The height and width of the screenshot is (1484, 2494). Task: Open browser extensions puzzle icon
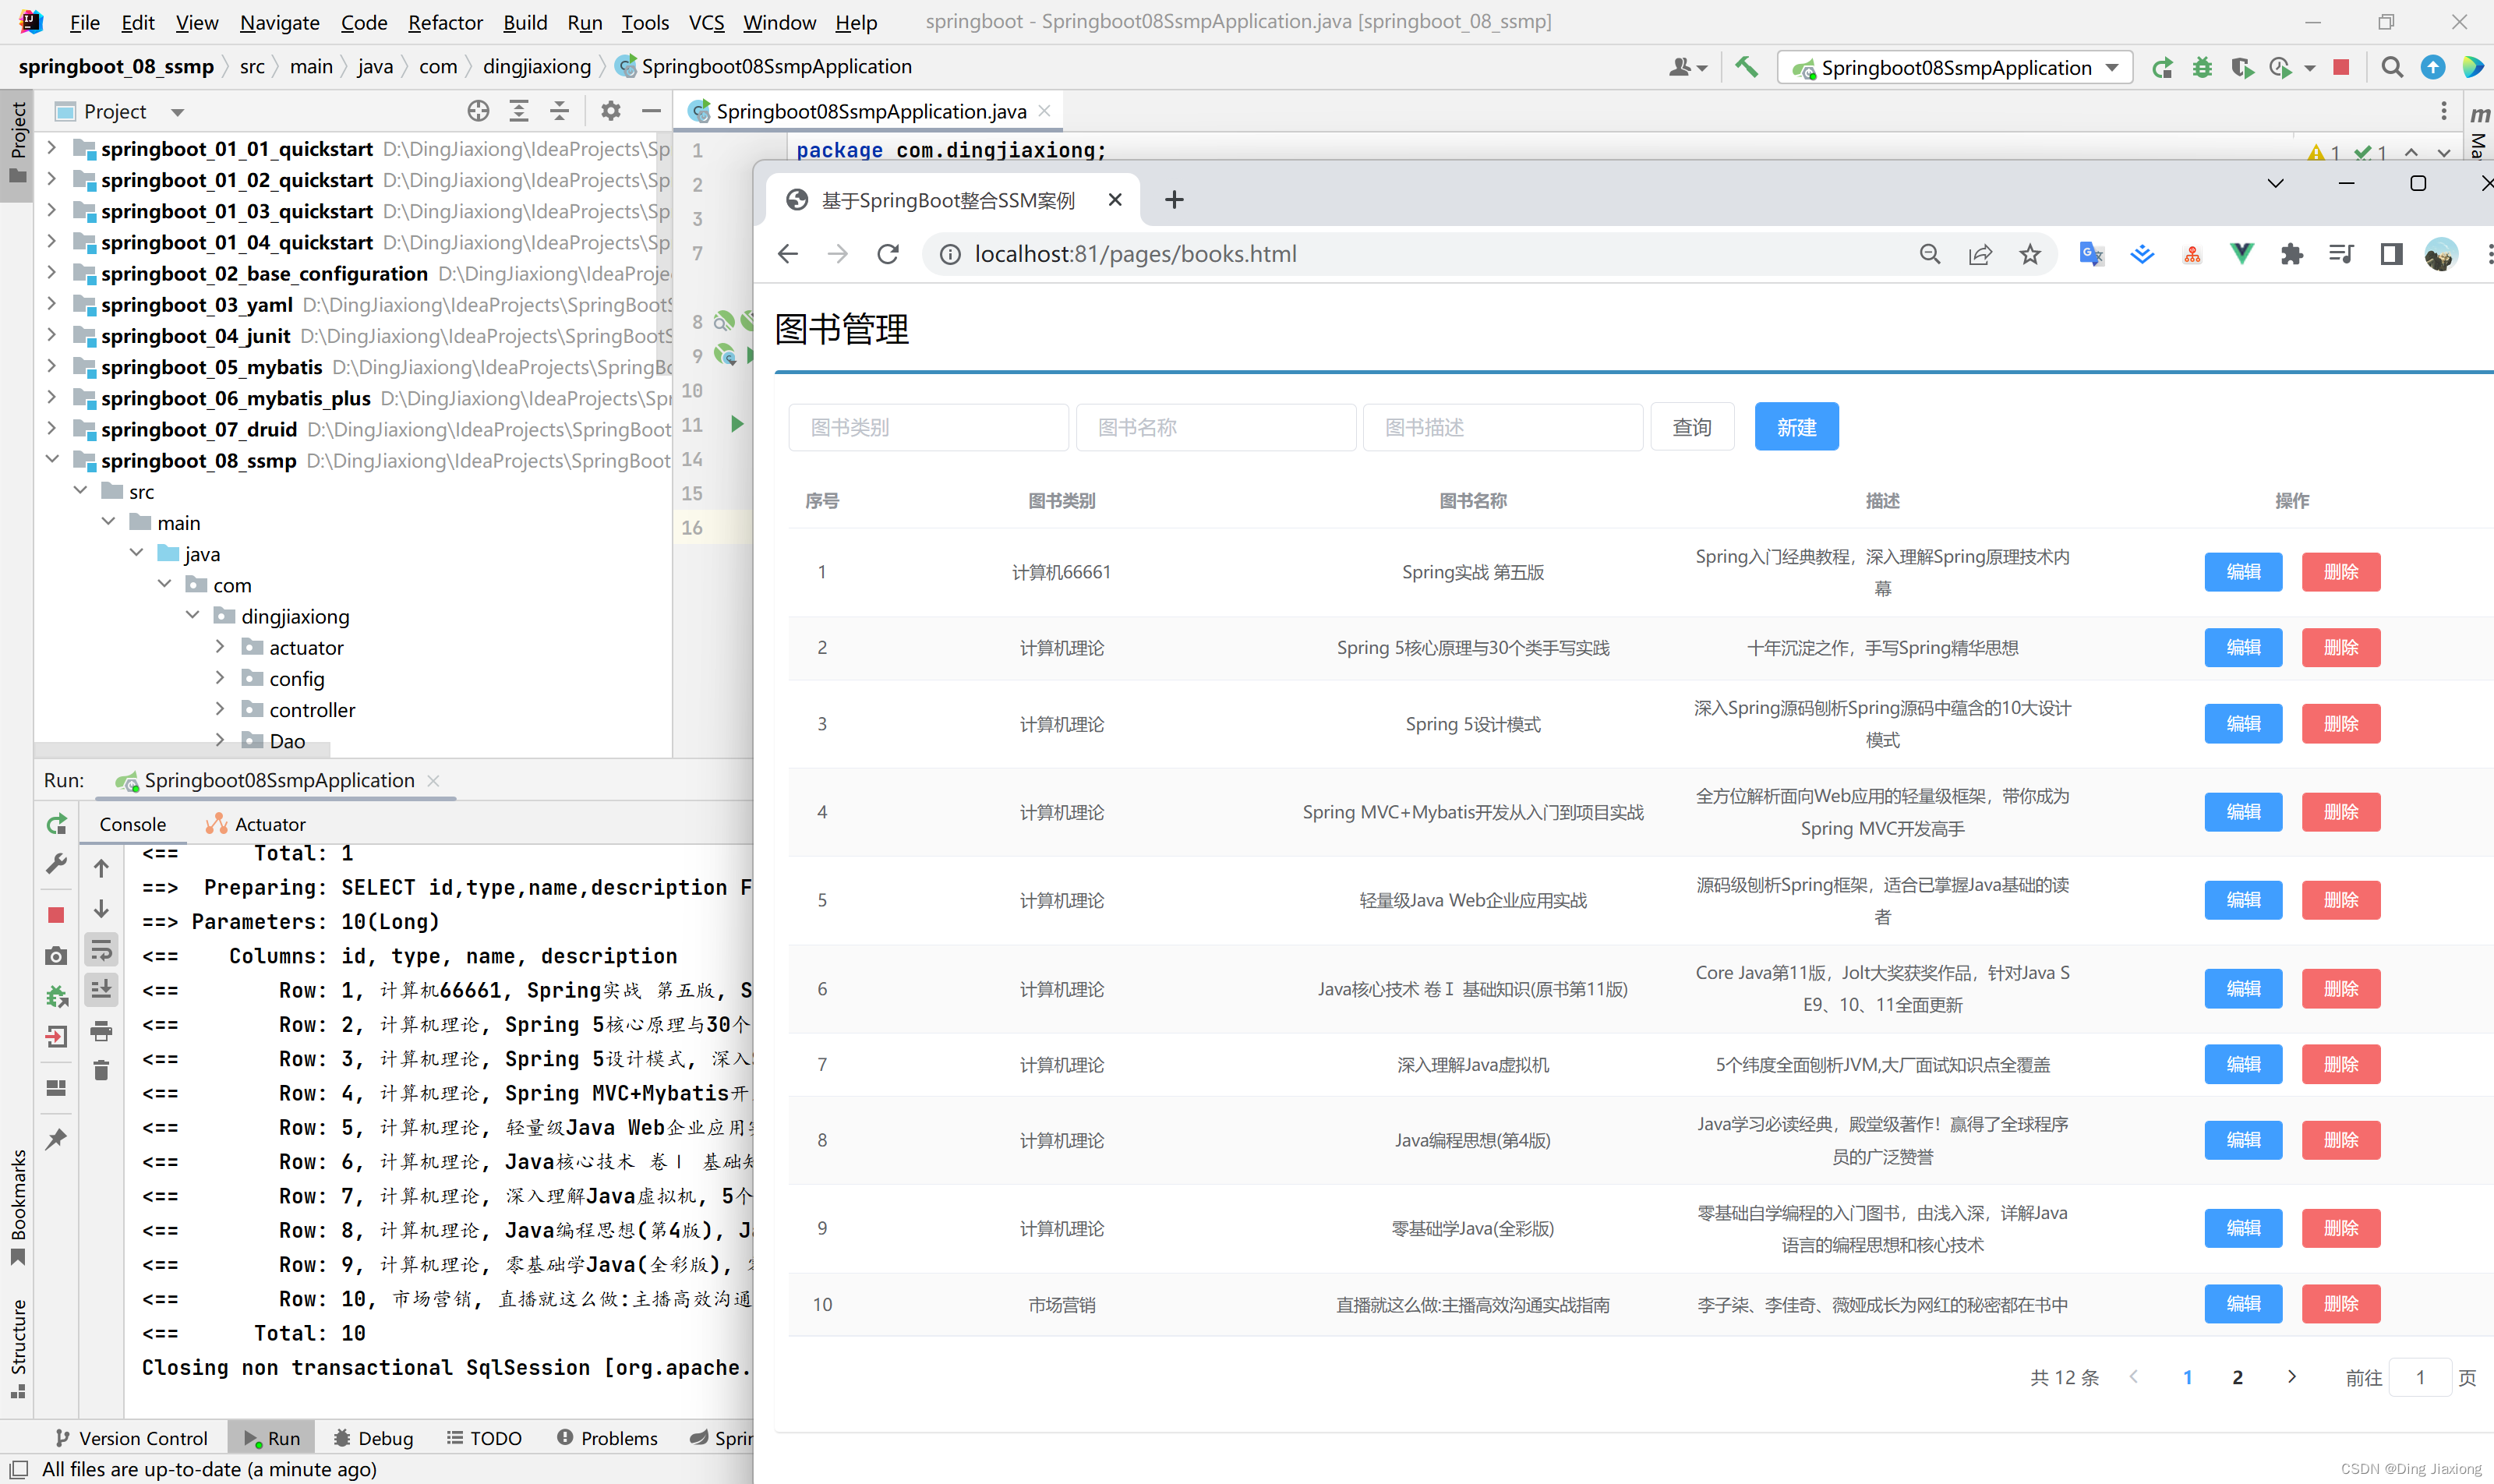pos(2291,254)
